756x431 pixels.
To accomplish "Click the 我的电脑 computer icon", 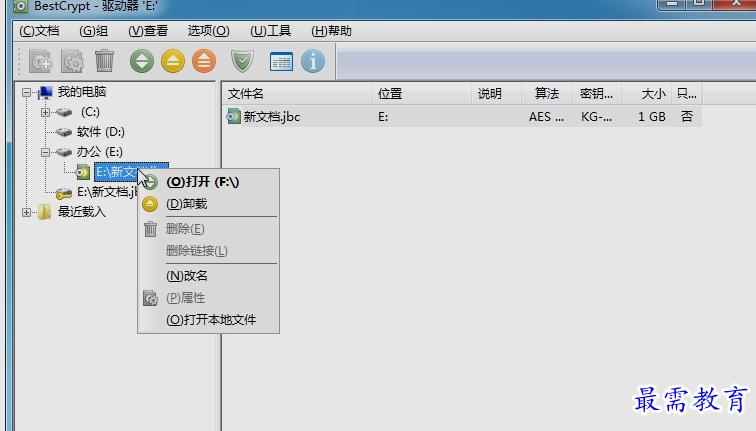I will [x=46, y=92].
